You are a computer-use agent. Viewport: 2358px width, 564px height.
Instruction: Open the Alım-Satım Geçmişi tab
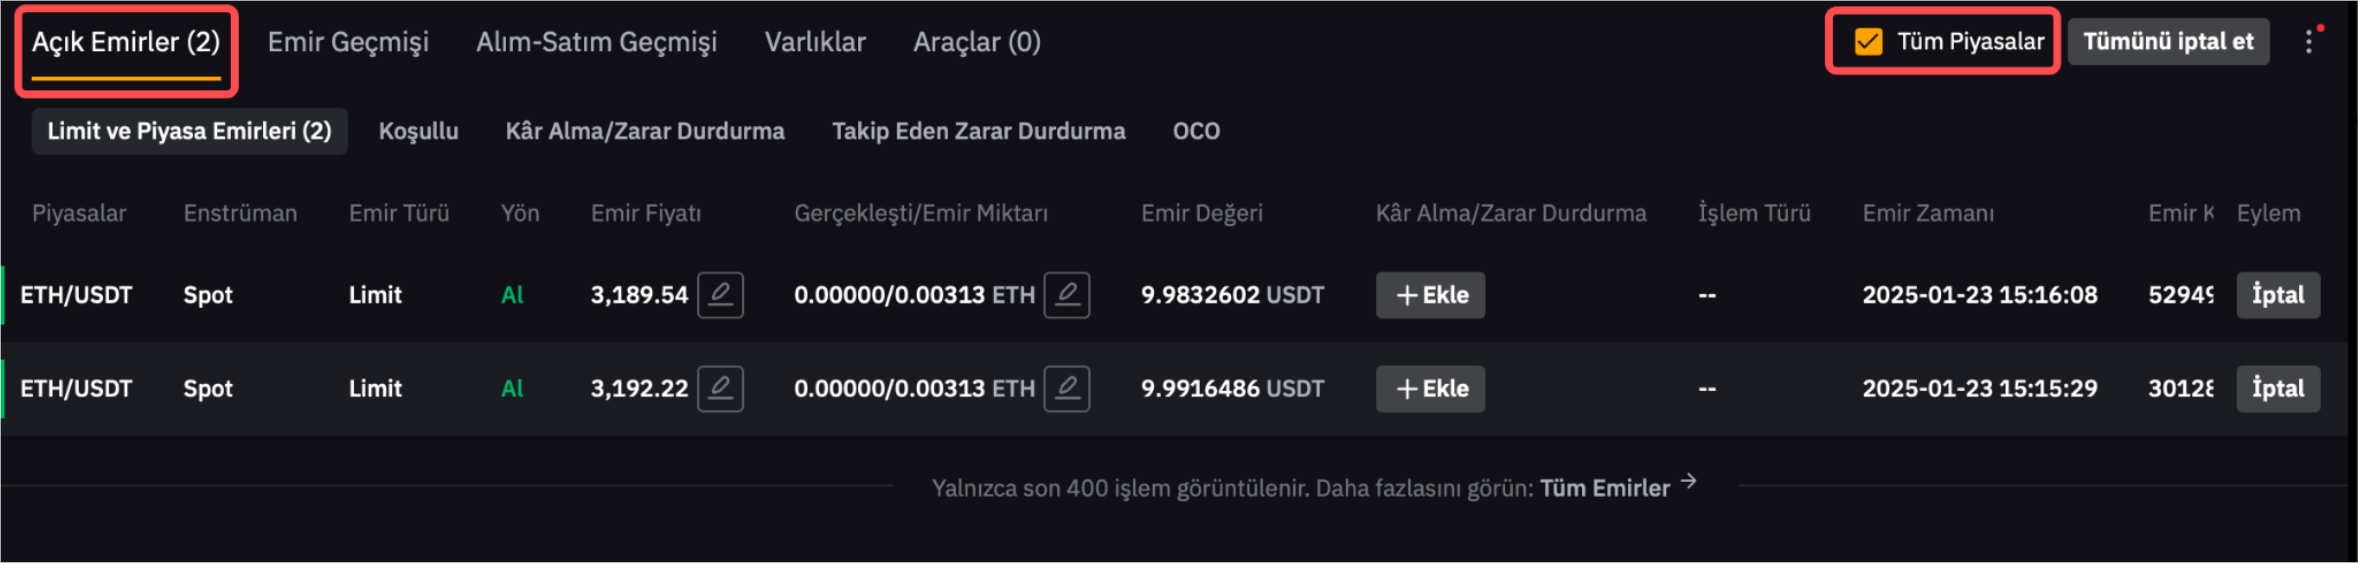click(596, 42)
